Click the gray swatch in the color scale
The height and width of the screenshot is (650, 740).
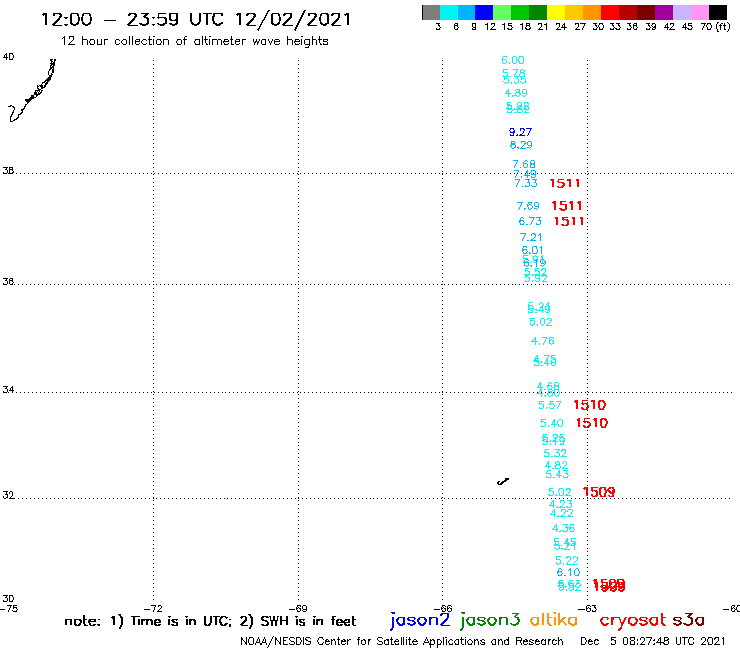(431, 12)
